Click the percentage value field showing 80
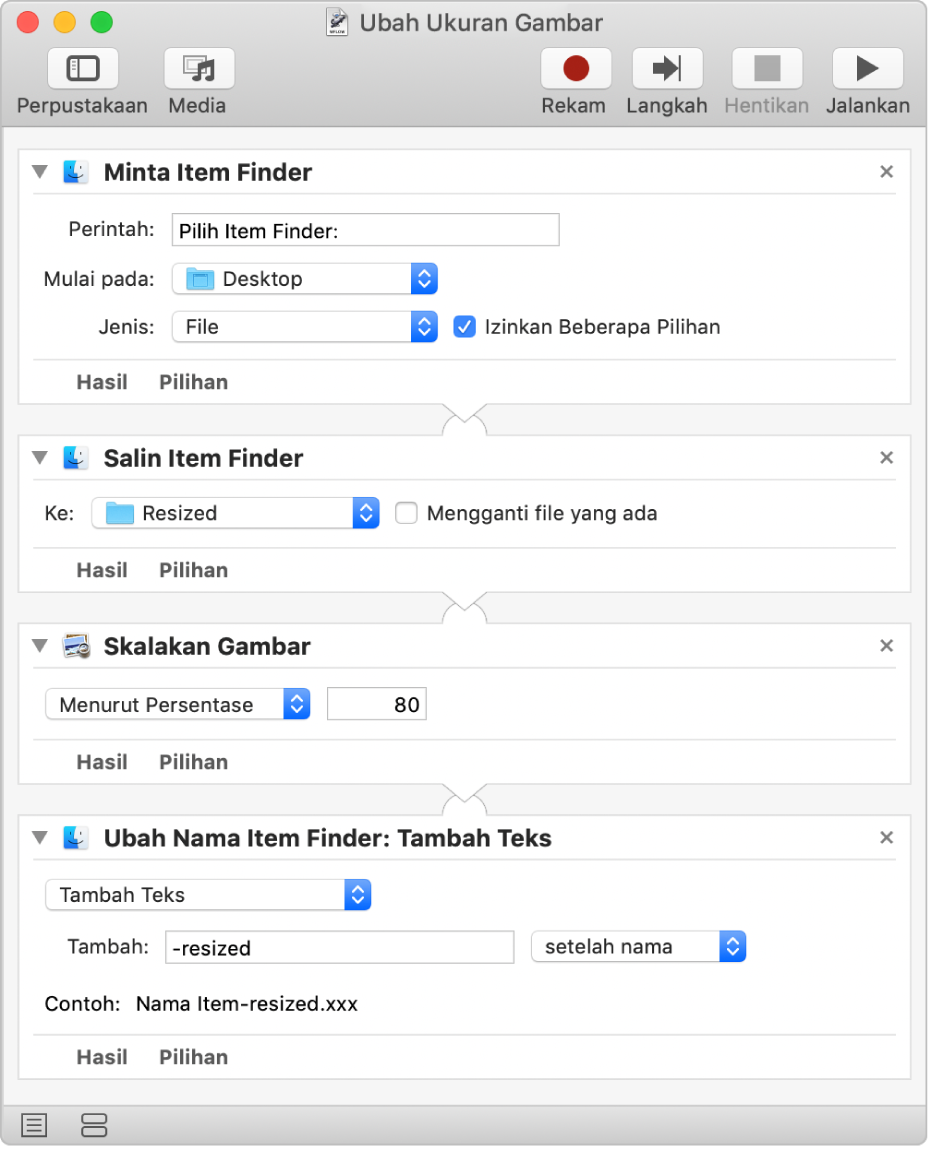The image size is (931, 1149). click(377, 705)
